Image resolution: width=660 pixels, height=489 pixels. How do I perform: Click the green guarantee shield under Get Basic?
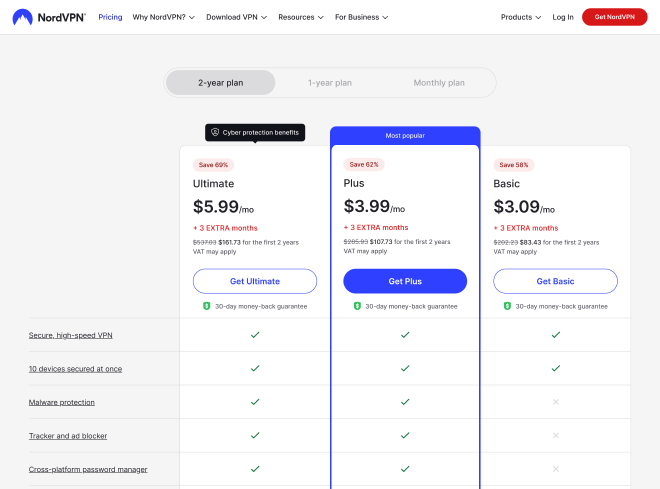pyautogui.click(x=507, y=306)
